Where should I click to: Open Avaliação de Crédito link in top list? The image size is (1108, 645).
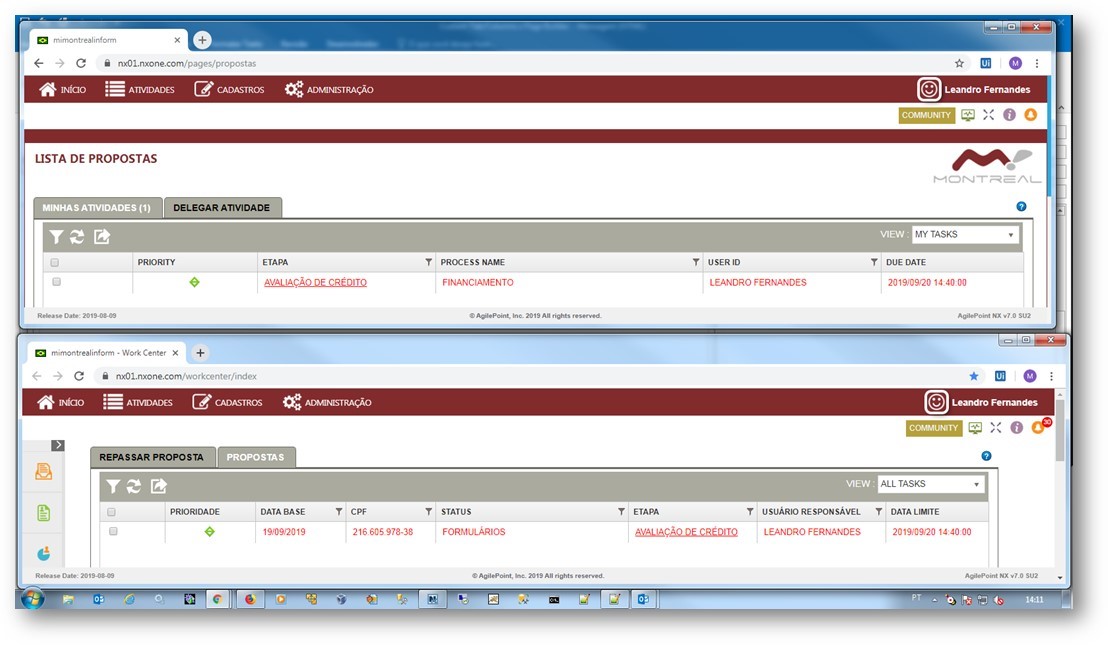315,283
